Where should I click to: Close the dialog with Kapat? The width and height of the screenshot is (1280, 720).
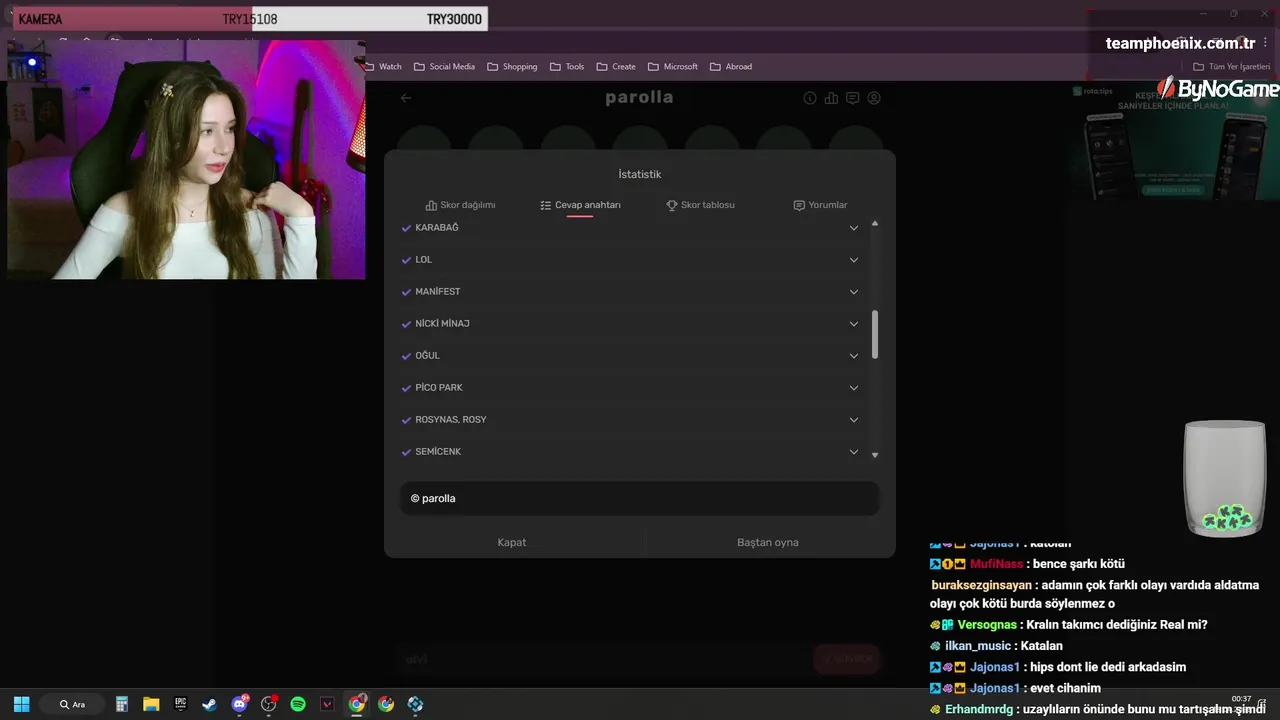[x=512, y=542]
